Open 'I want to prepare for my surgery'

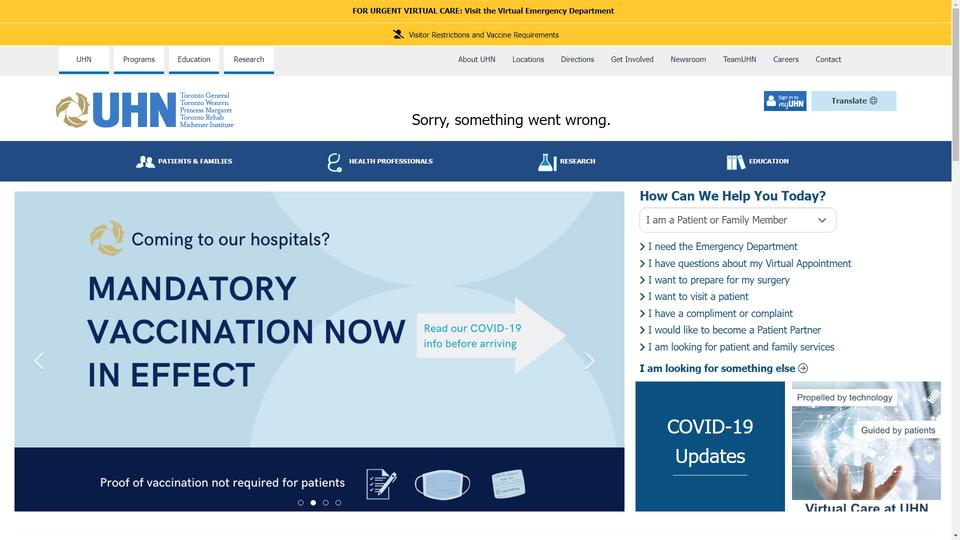tap(714, 280)
